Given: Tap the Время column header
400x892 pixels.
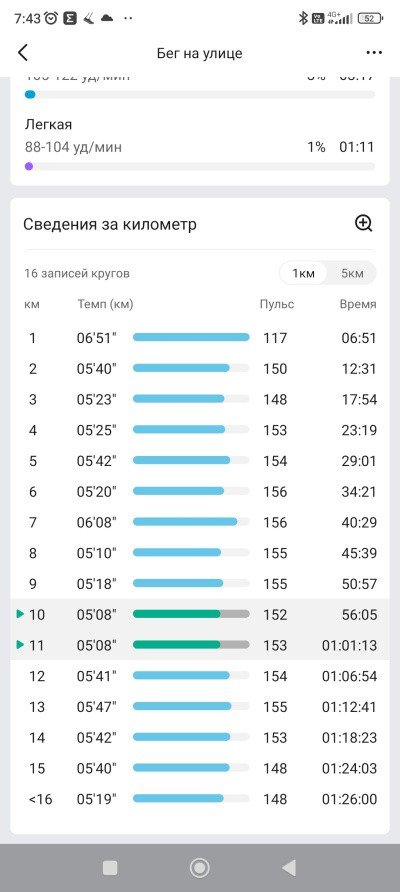Looking at the screenshot, I should pyautogui.click(x=358, y=304).
